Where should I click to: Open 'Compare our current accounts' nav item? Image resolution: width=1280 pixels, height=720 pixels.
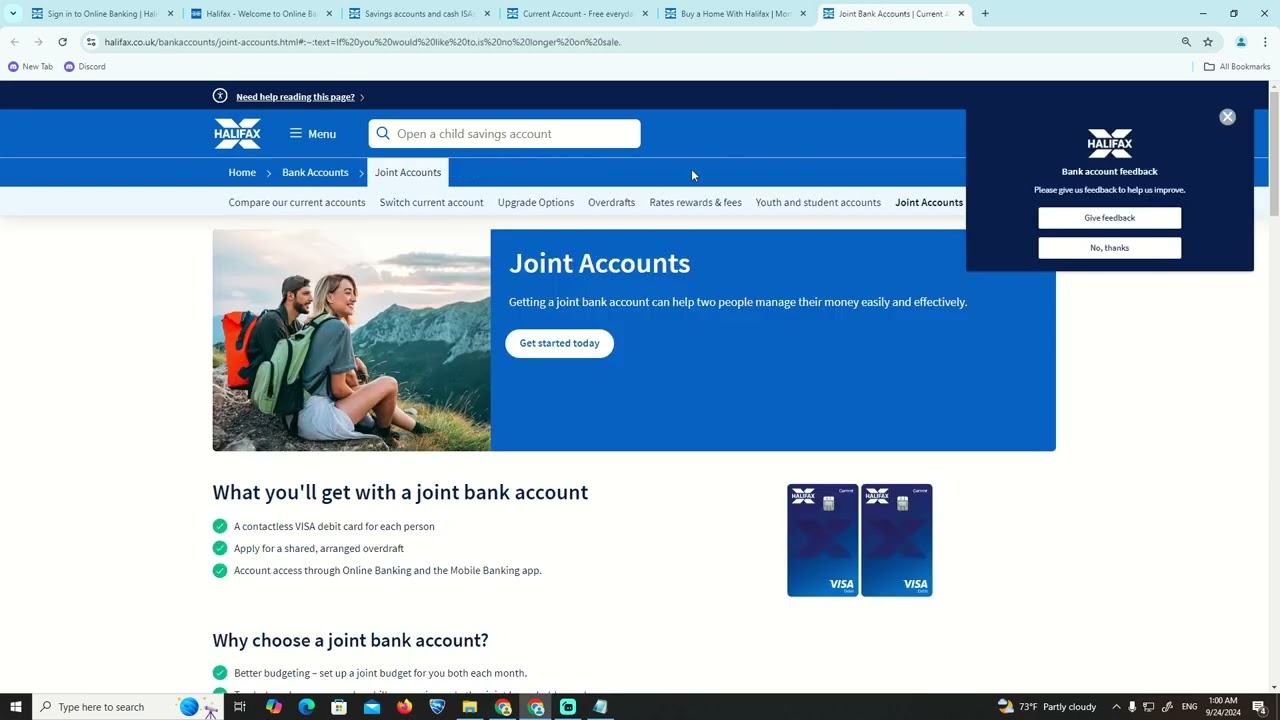click(297, 202)
